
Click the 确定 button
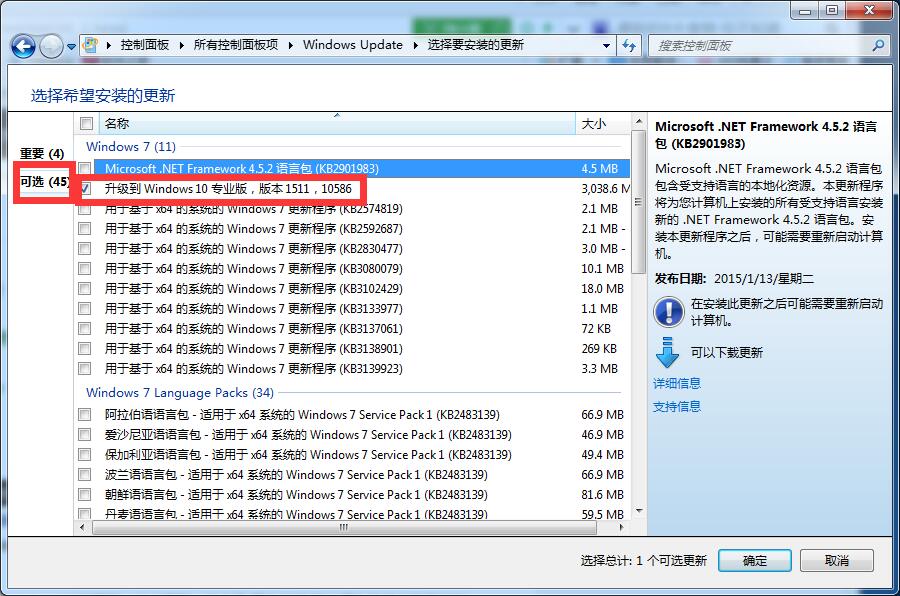click(x=754, y=561)
